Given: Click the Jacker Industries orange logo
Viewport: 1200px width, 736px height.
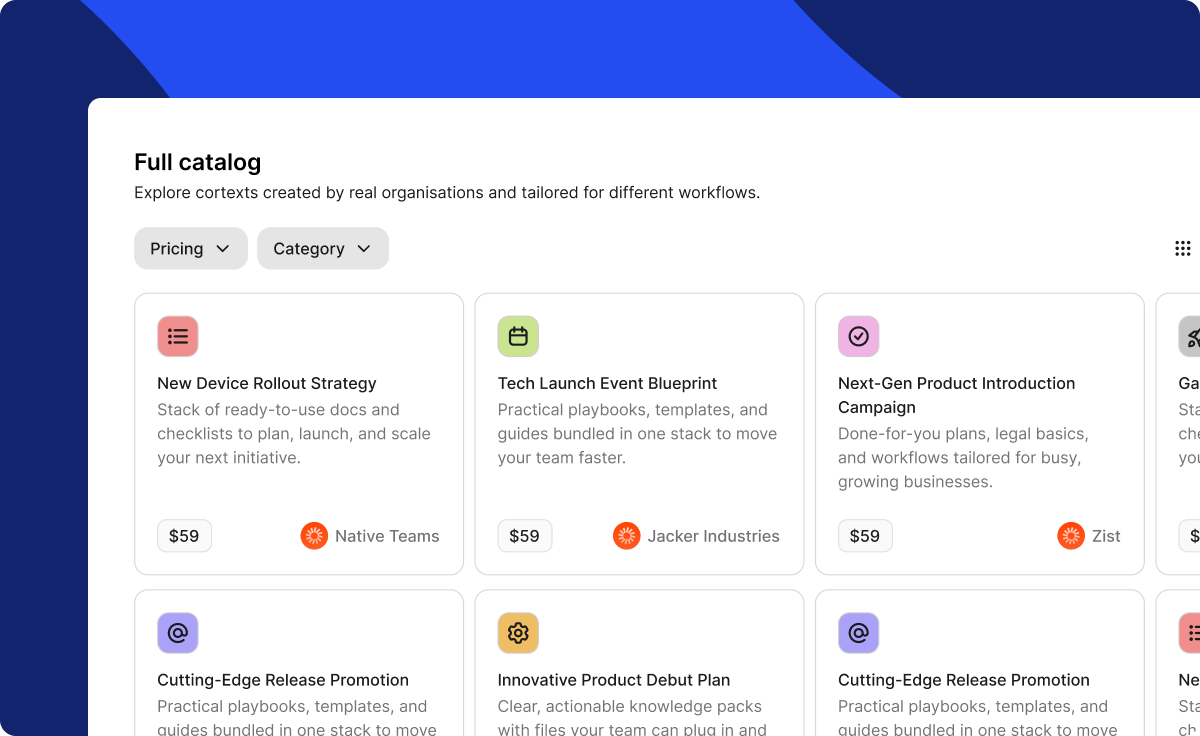Looking at the screenshot, I should coord(627,536).
